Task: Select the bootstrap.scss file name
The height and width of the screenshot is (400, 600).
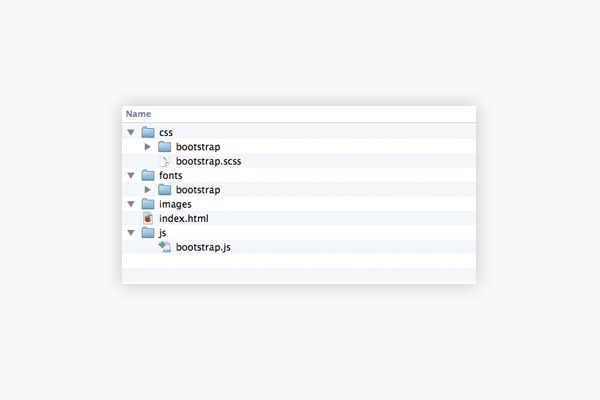Action: (x=208, y=161)
